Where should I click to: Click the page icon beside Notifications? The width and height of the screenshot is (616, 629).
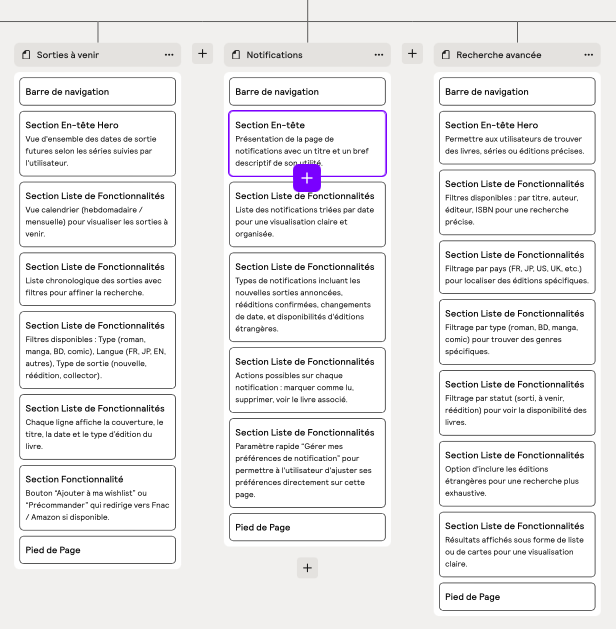[x=236, y=55]
